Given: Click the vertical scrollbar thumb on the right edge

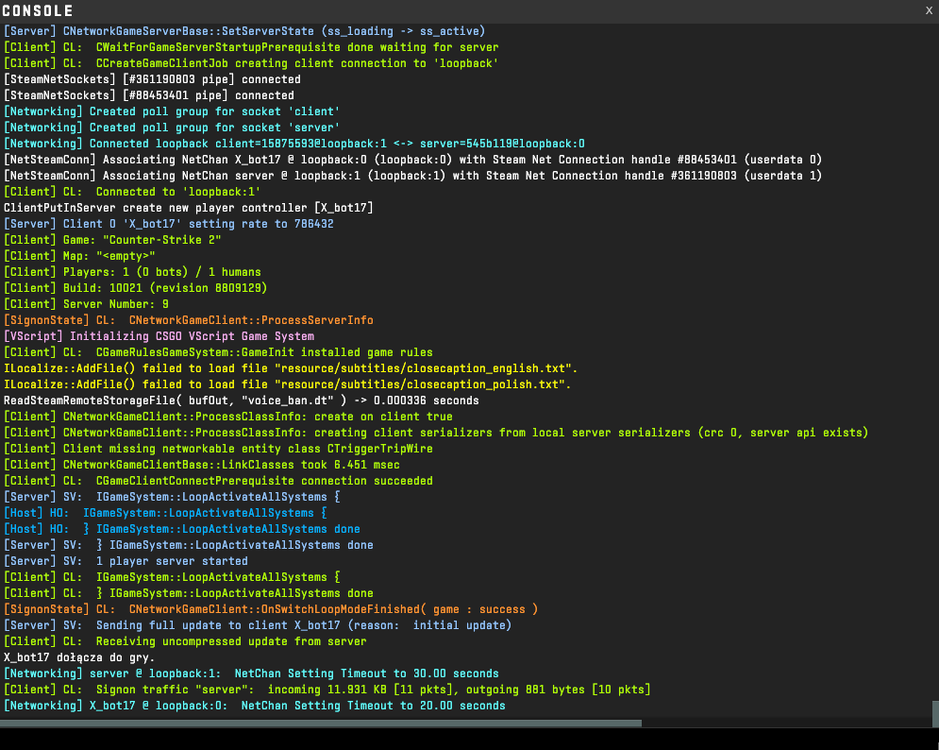Looking at the screenshot, I should (935, 713).
